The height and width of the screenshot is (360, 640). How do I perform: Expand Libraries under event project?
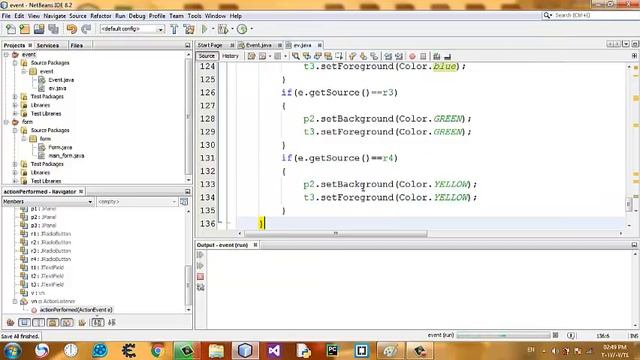[15, 105]
